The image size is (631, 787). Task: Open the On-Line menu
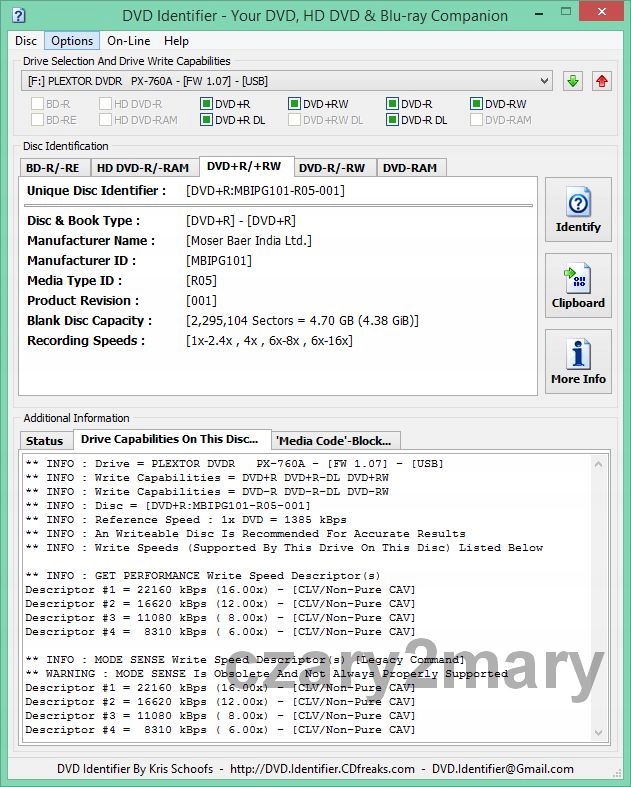pos(129,41)
